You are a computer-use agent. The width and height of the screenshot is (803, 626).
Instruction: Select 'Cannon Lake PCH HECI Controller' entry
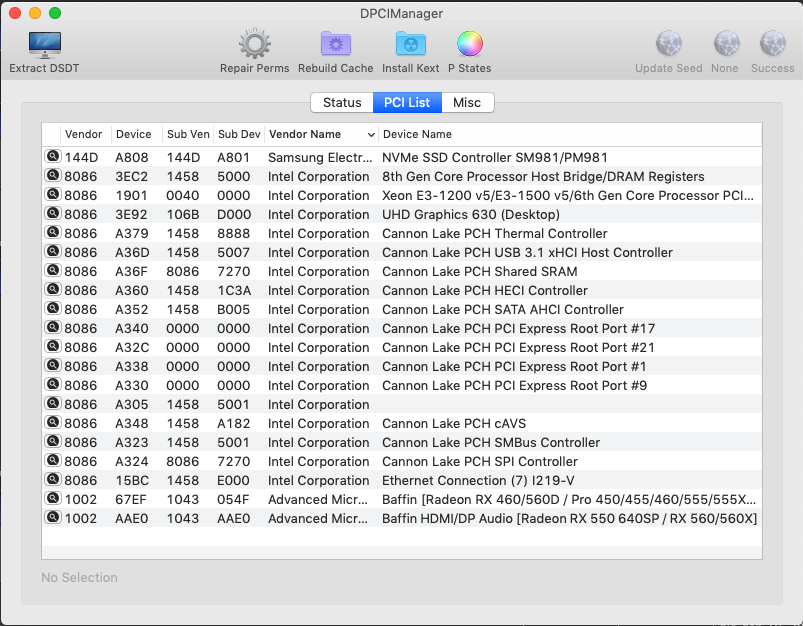pos(485,290)
